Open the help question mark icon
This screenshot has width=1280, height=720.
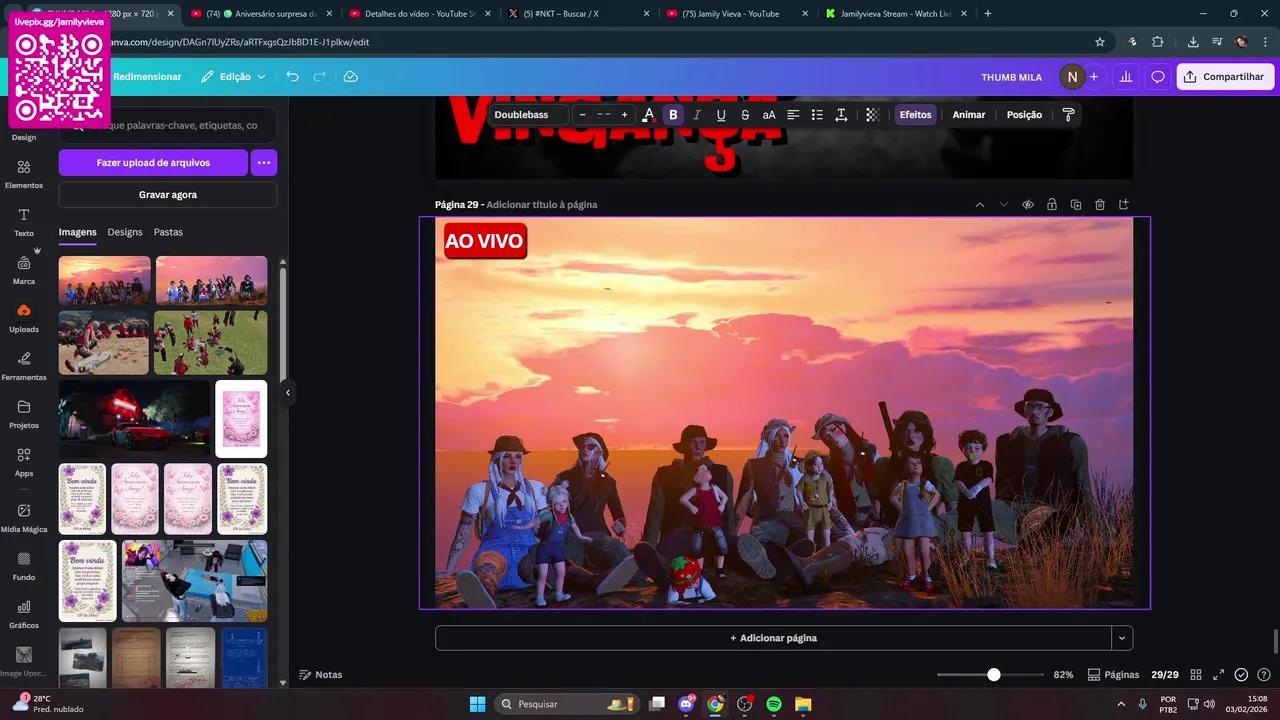(1264, 675)
